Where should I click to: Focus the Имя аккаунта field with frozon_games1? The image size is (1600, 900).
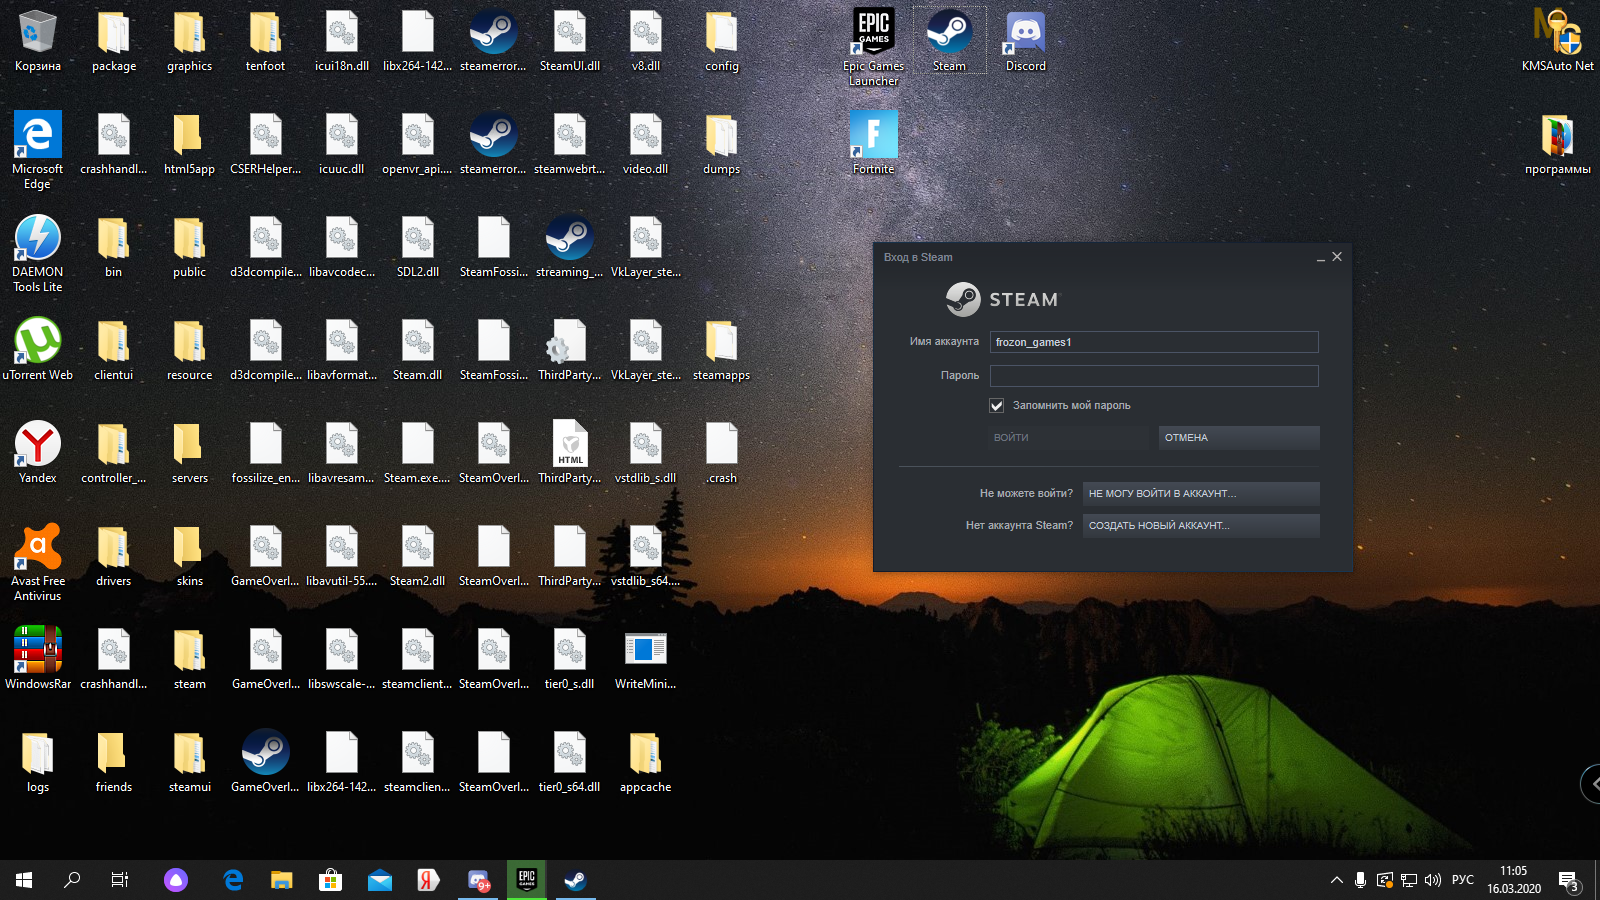tap(1154, 342)
